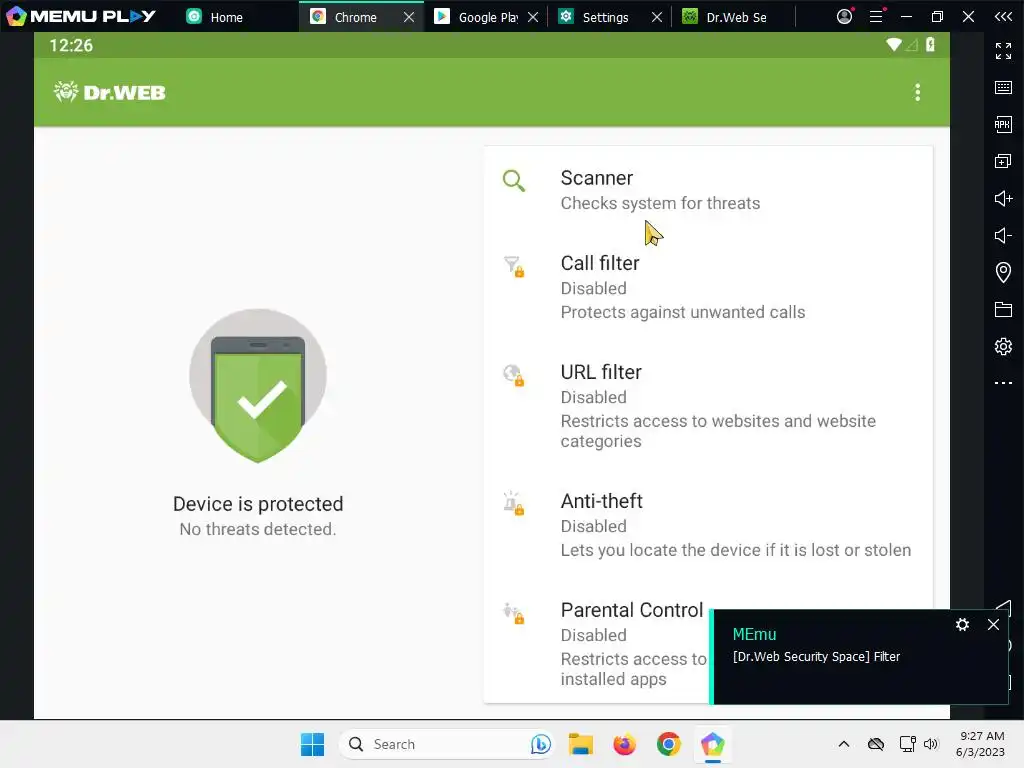Click the Bing icon in taskbar search
1024x768 pixels.
[541, 744]
